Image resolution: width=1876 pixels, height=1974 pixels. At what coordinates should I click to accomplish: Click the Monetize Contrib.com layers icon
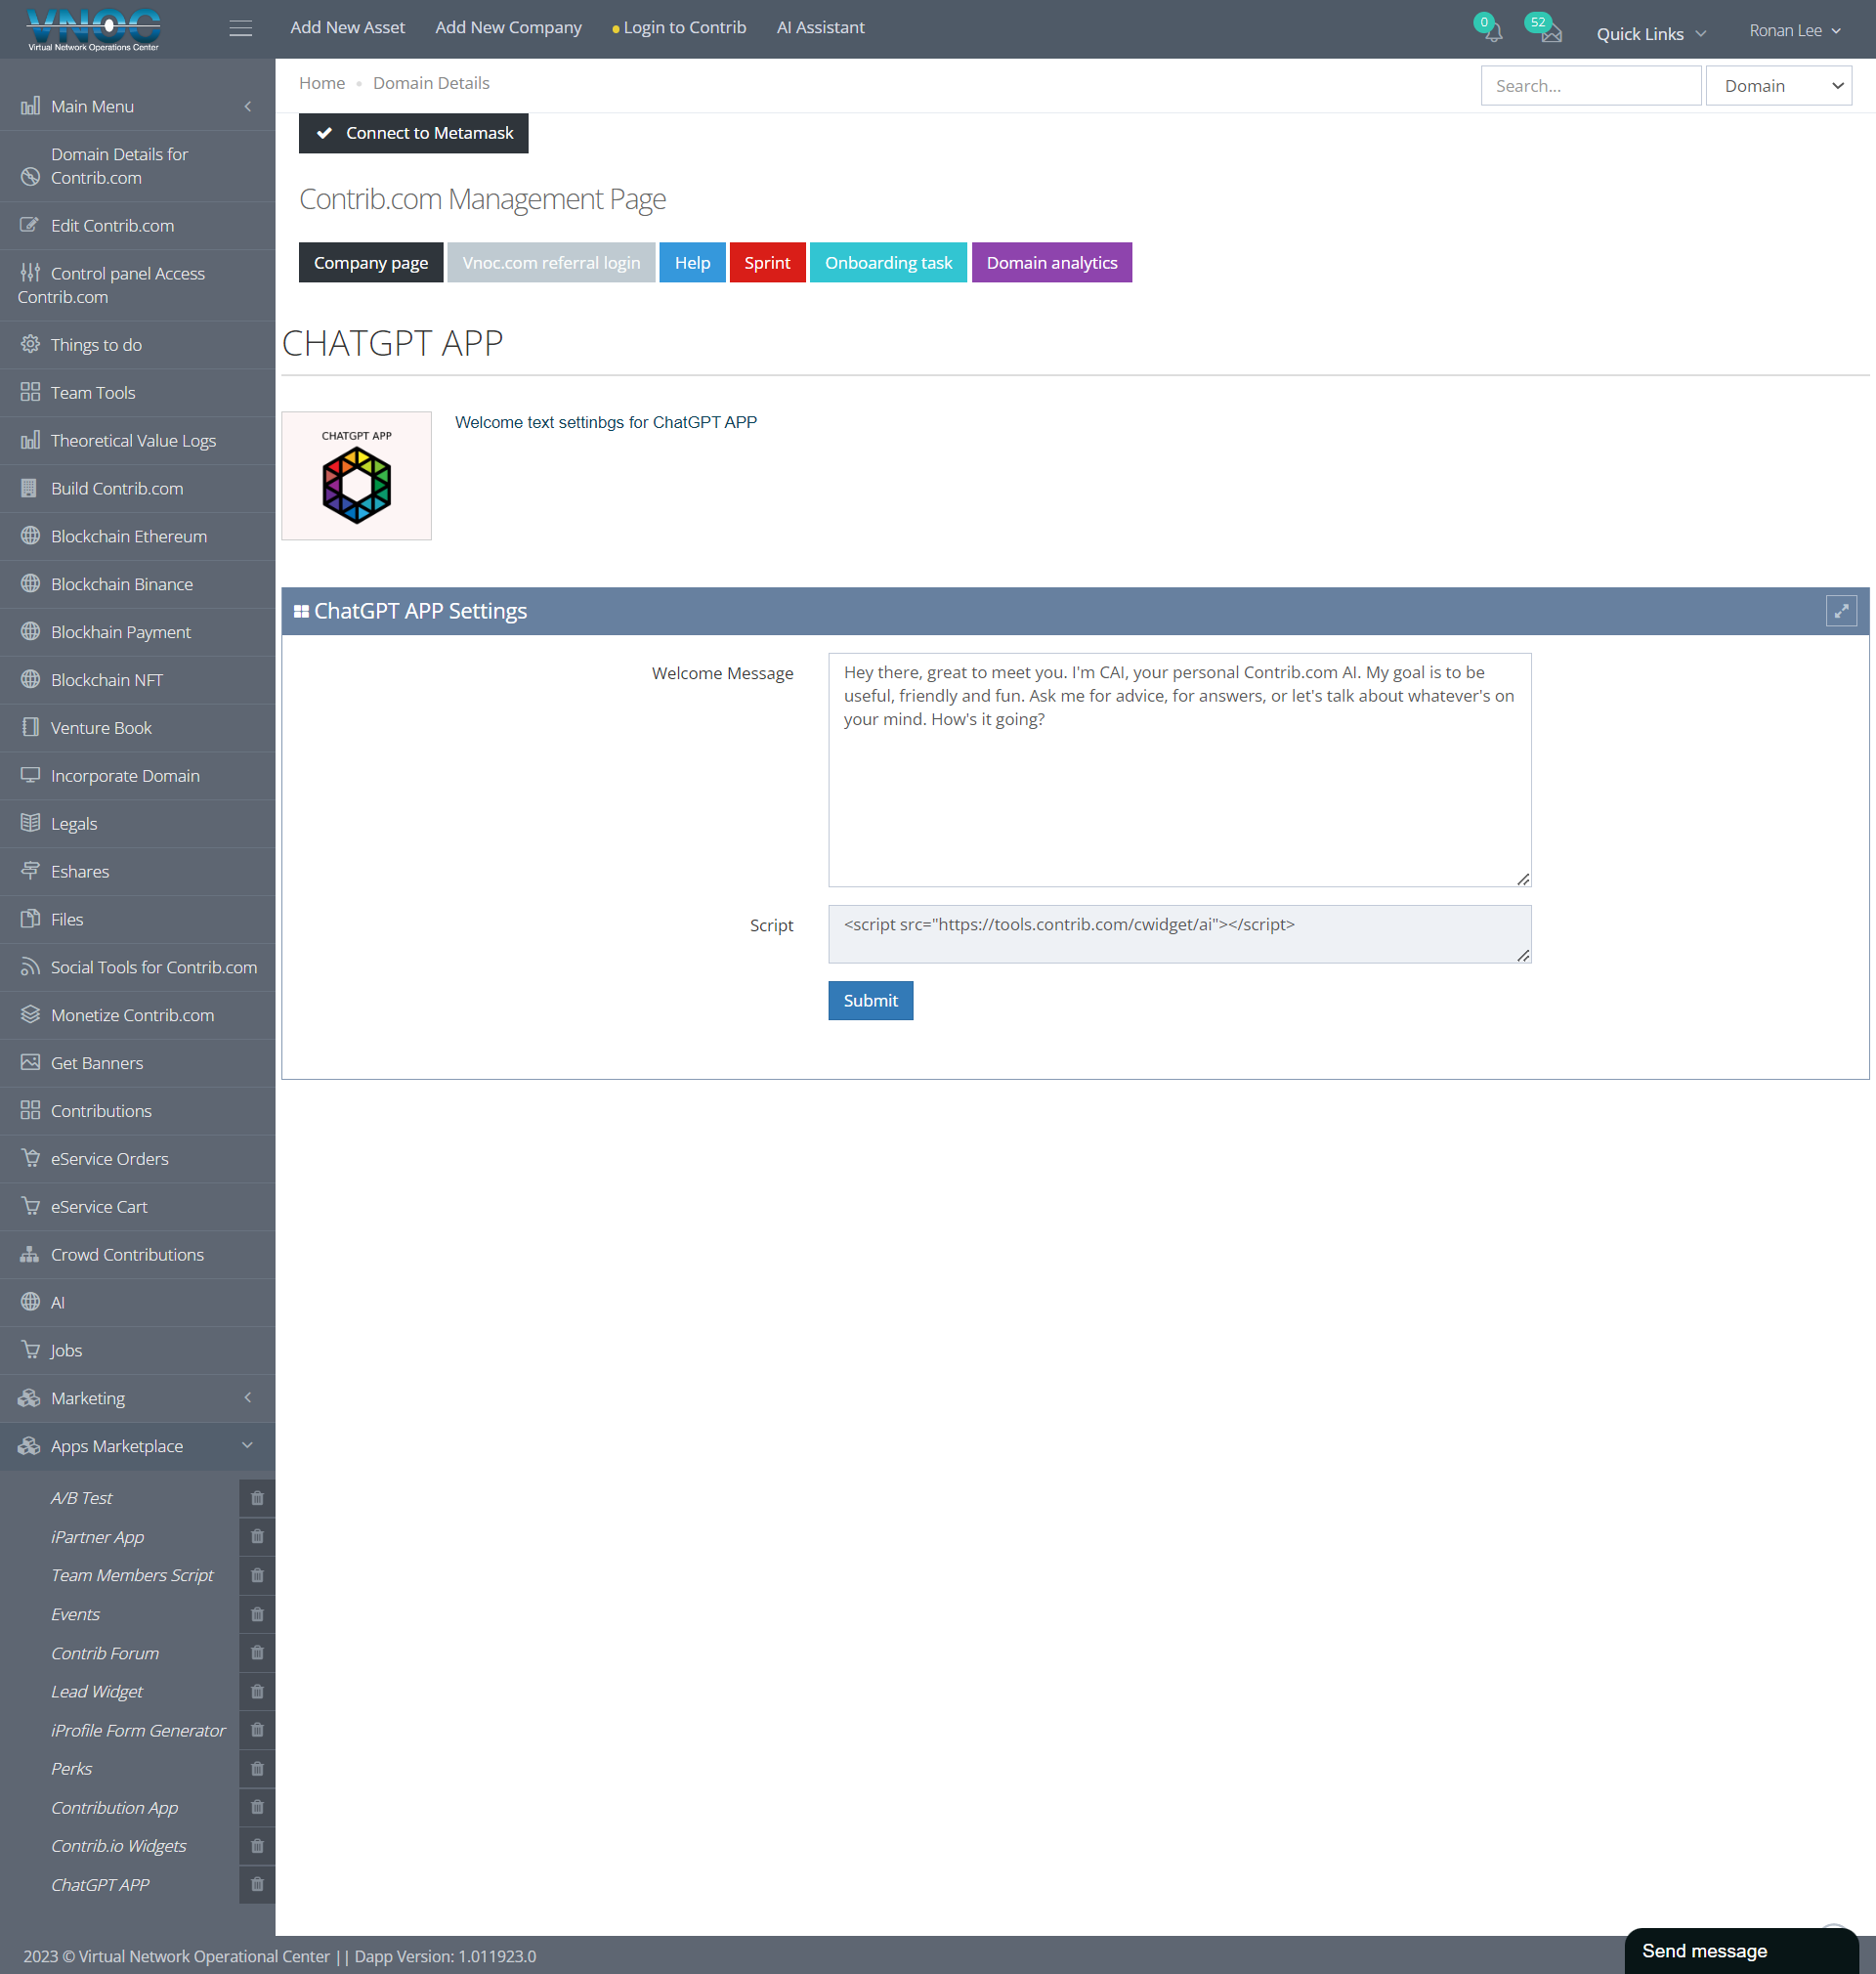pyautogui.click(x=30, y=1014)
